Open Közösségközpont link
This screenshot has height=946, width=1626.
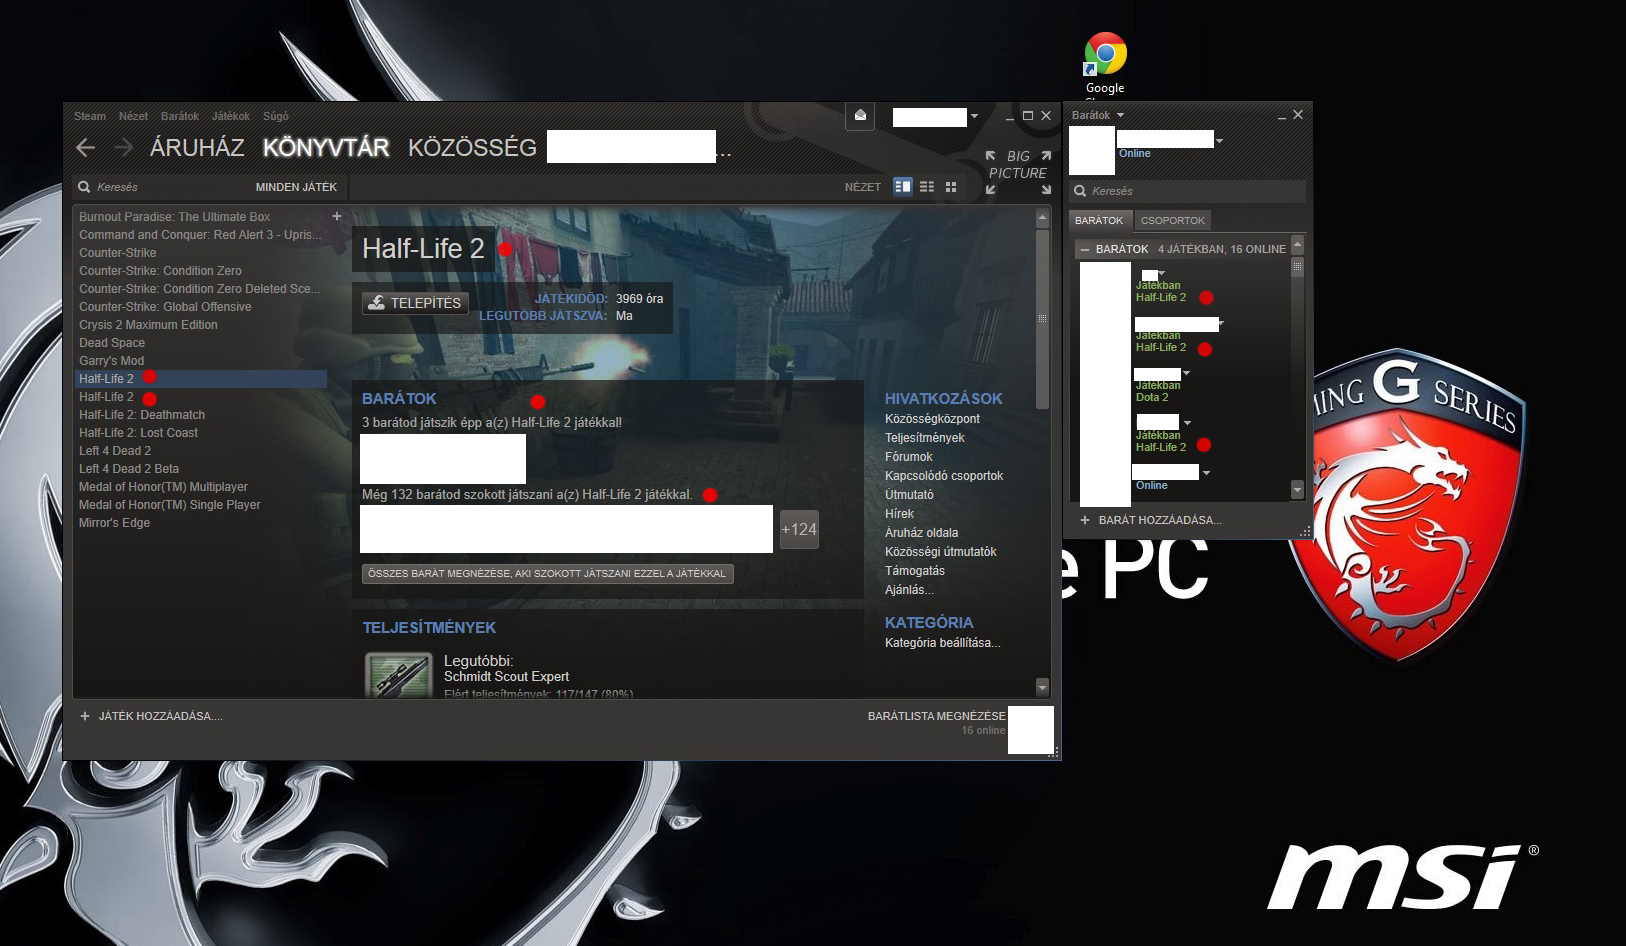point(932,419)
